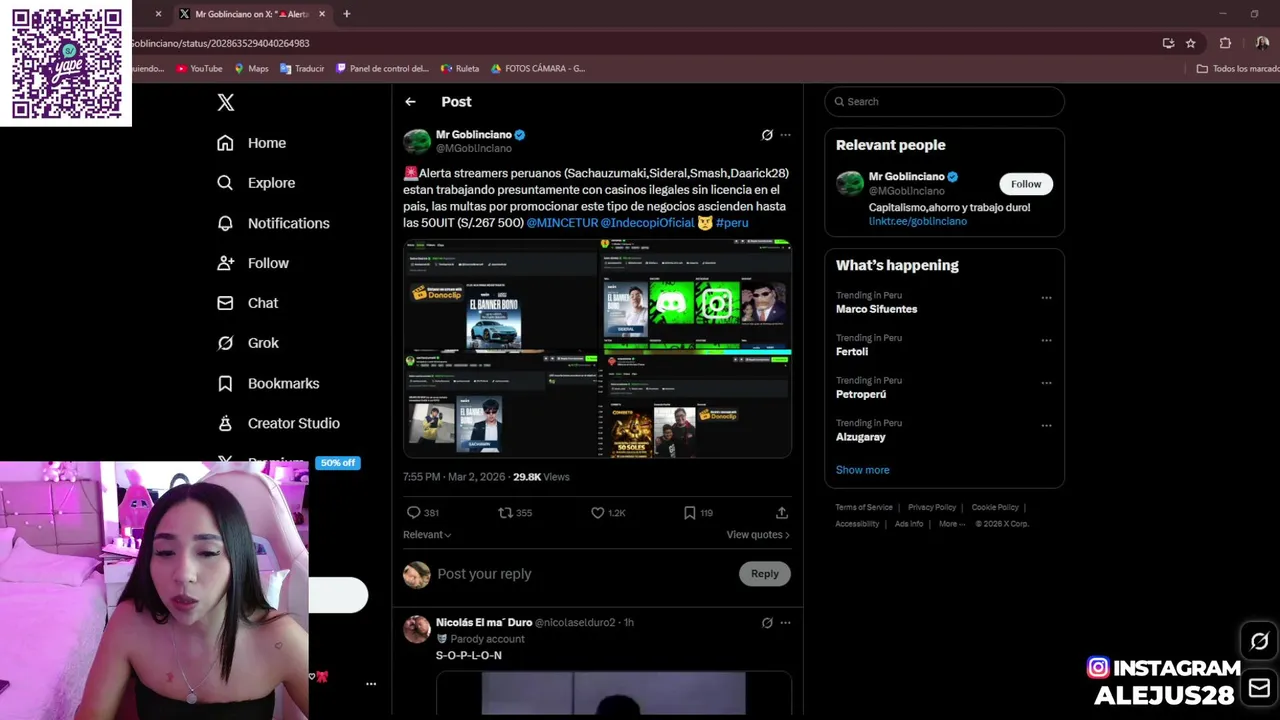This screenshot has height=720, width=1280.
Task: Open Nicolás El ma' Duro profile name
Action: pos(484,622)
